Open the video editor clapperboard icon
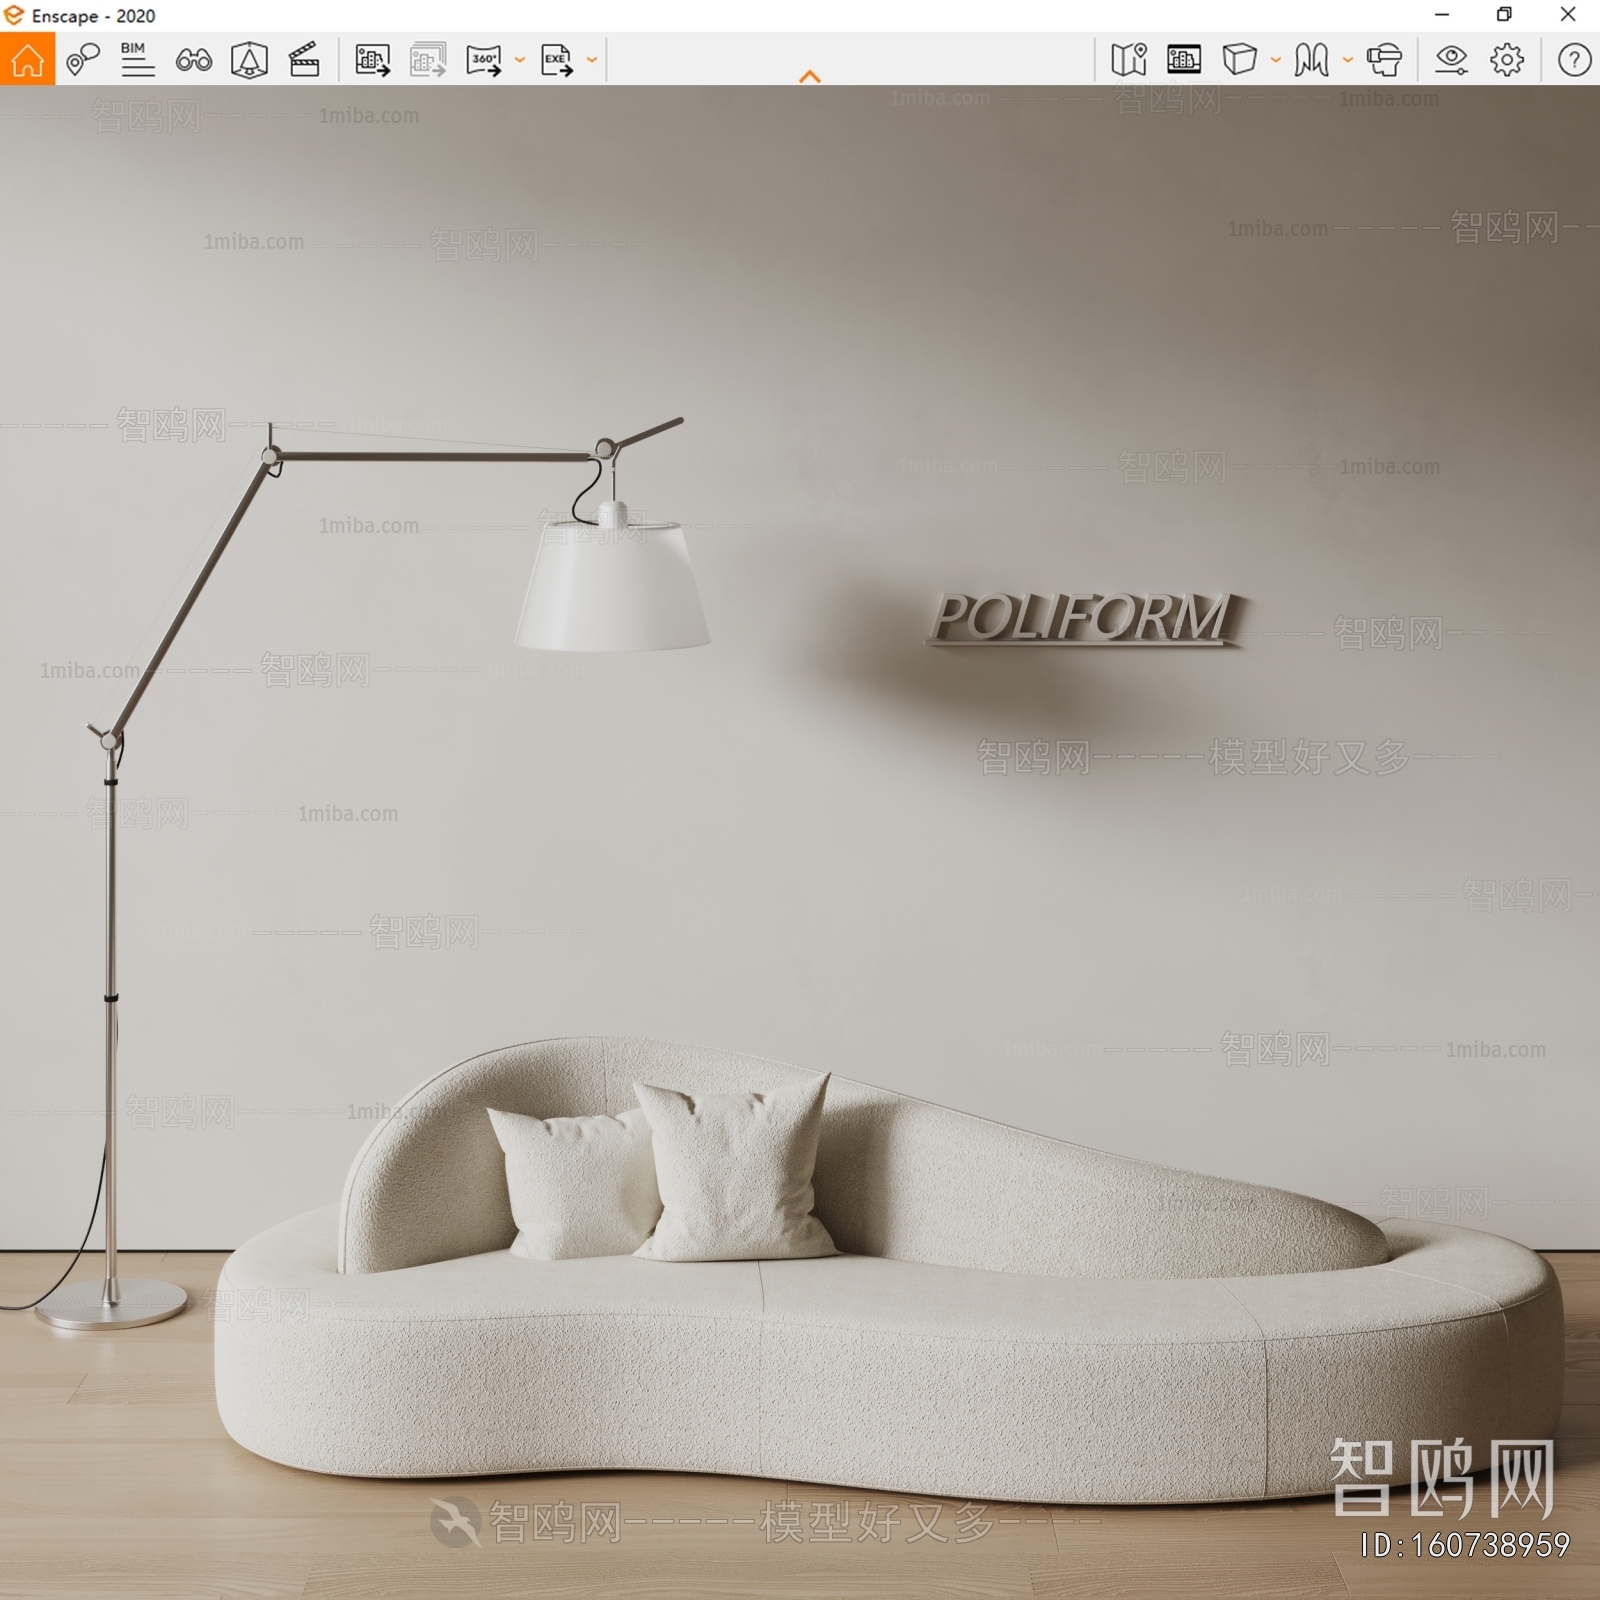The image size is (1600, 1600). (304, 60)
